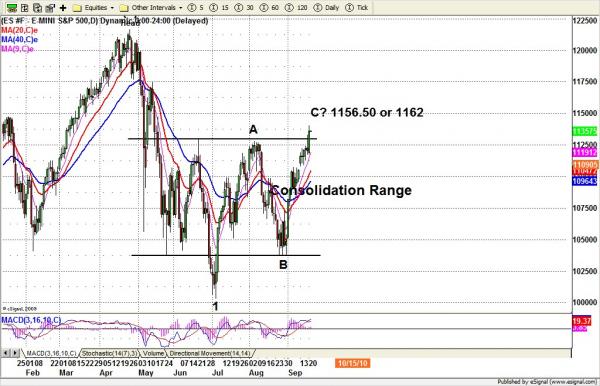Switch chart to 120 minute interval
600x386 pixels.
click(x=297, y=8)
